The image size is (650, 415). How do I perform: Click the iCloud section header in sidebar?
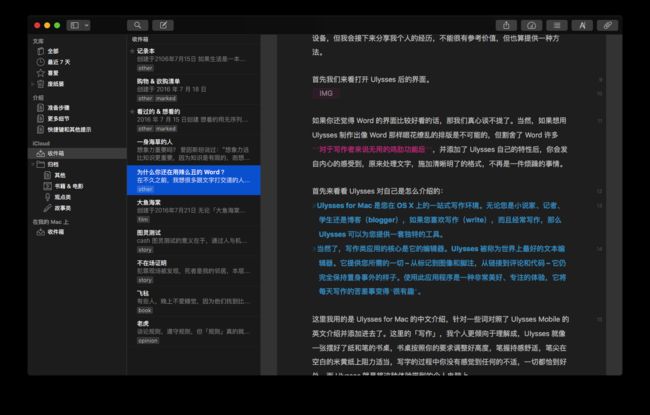(41, 143)
